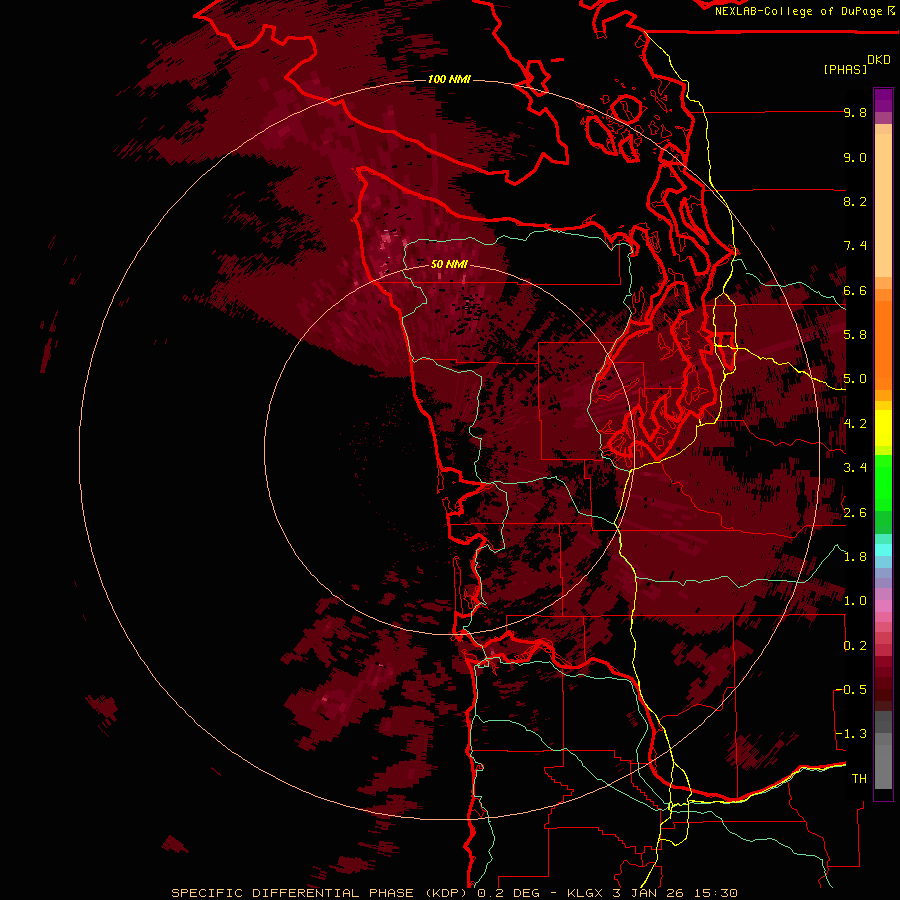Click the 3.4 scale value
Image resolution: width=900 pixels, height=900 pixels.
[855, 468]
